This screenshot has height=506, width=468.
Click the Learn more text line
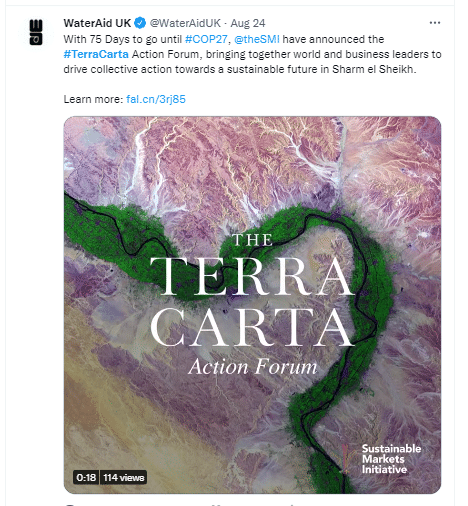(x=125, y=99)
